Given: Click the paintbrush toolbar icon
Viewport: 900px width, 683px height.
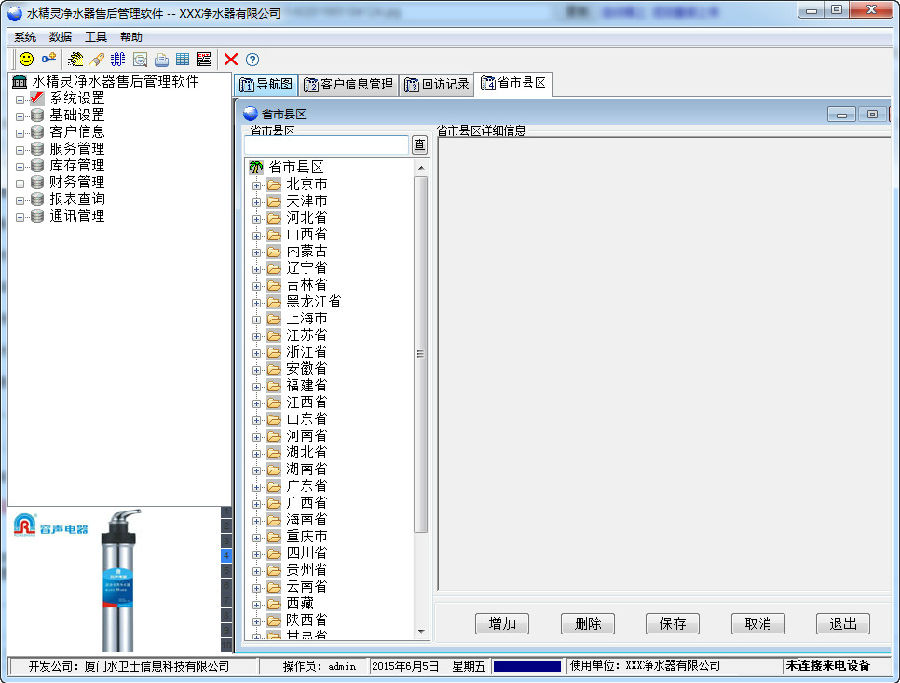Looking at the screenshot, I should (96, 59).
